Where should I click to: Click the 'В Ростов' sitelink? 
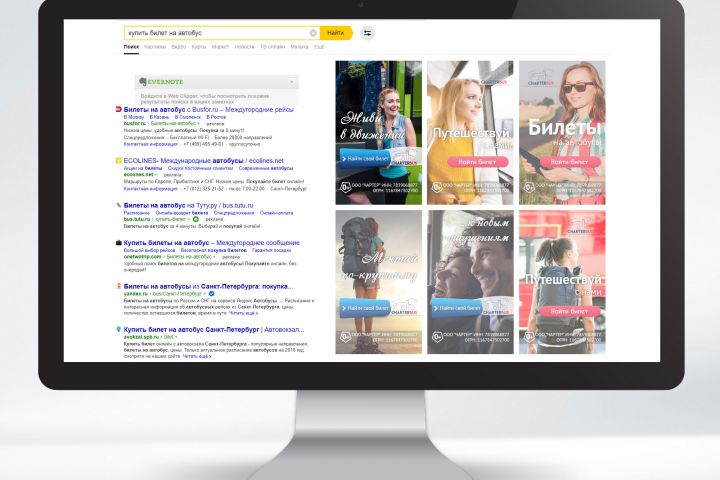click(216, 117)
